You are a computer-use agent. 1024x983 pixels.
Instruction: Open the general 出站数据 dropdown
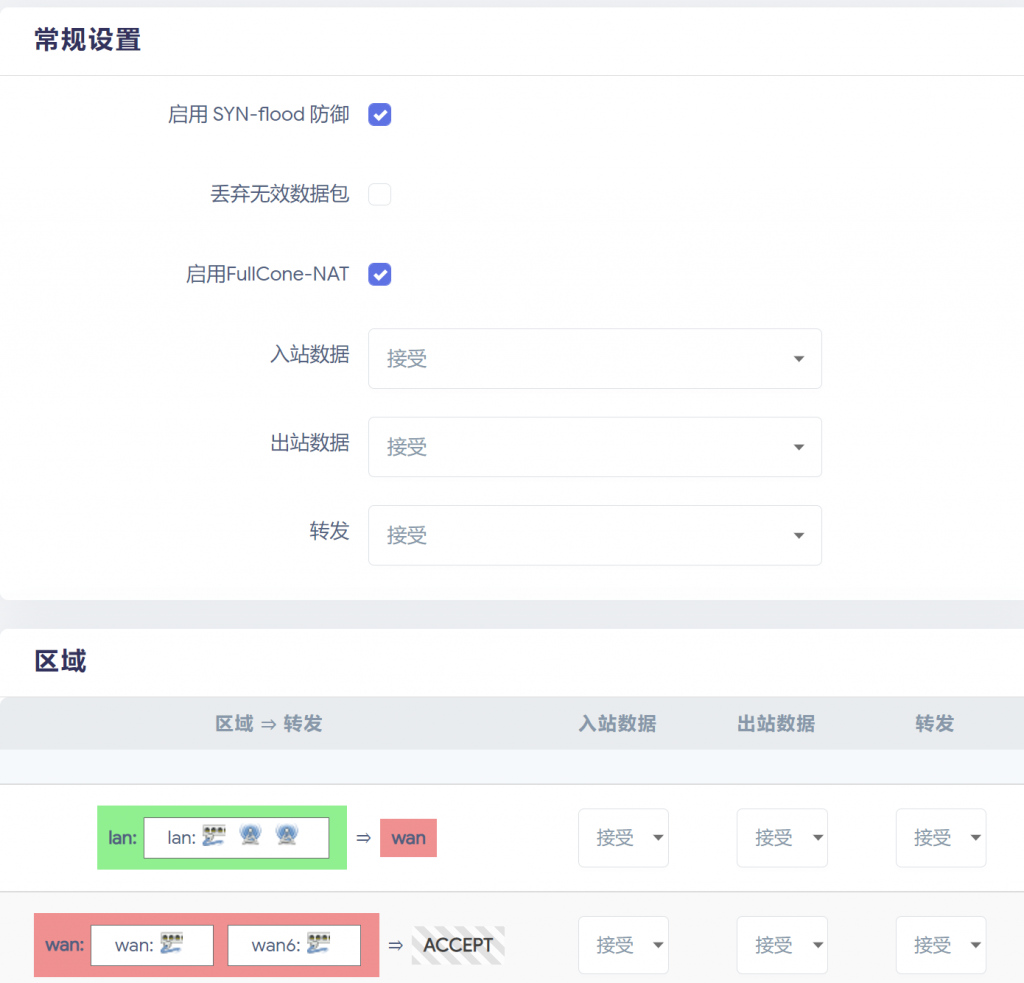pos(594,447)
